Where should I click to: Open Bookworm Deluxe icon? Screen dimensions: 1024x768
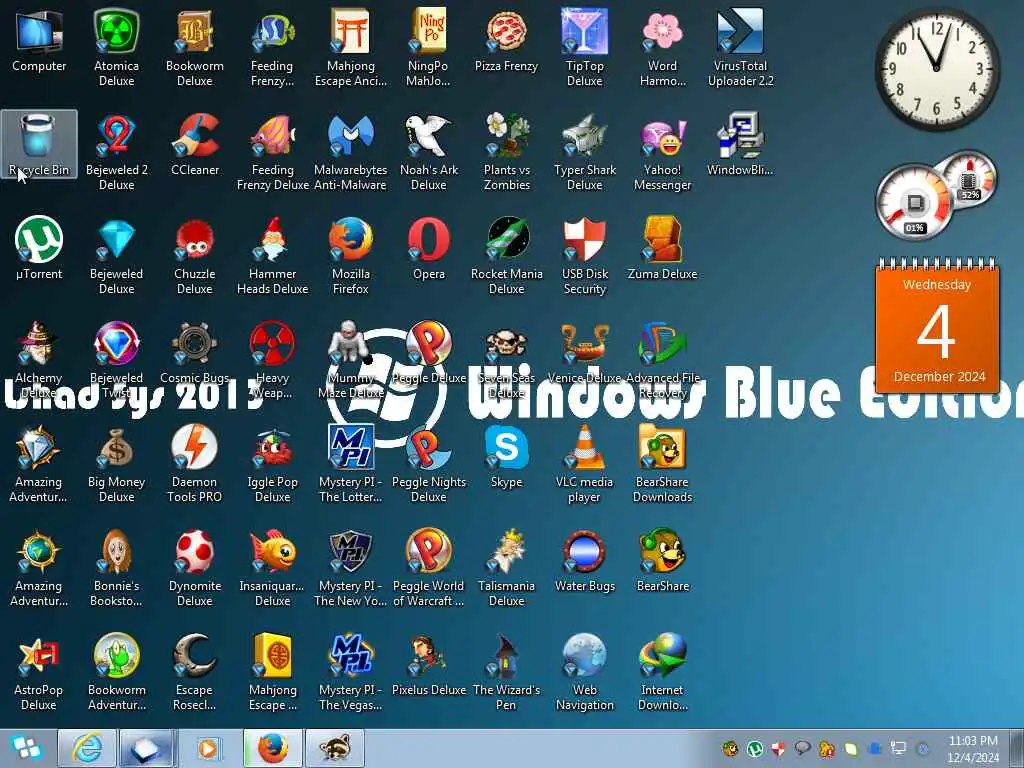195,47
